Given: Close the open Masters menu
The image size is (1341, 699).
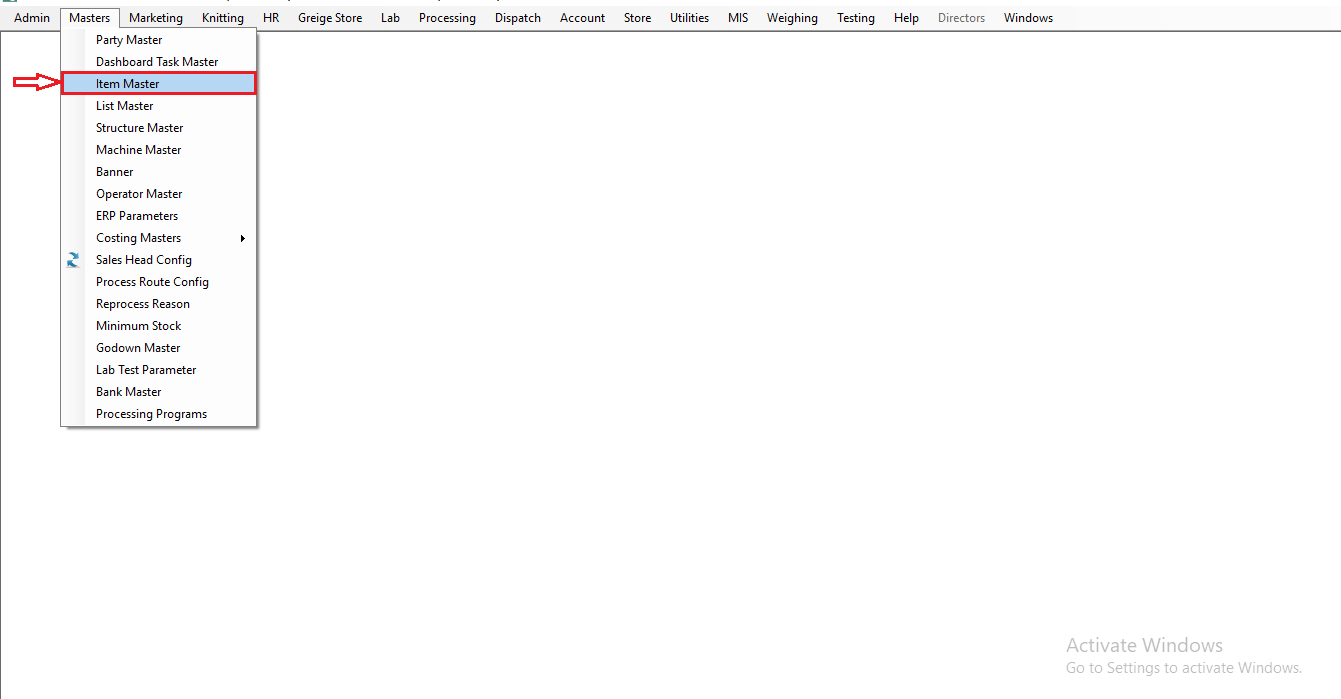Looking at the screenshot, I should [90, 18].
